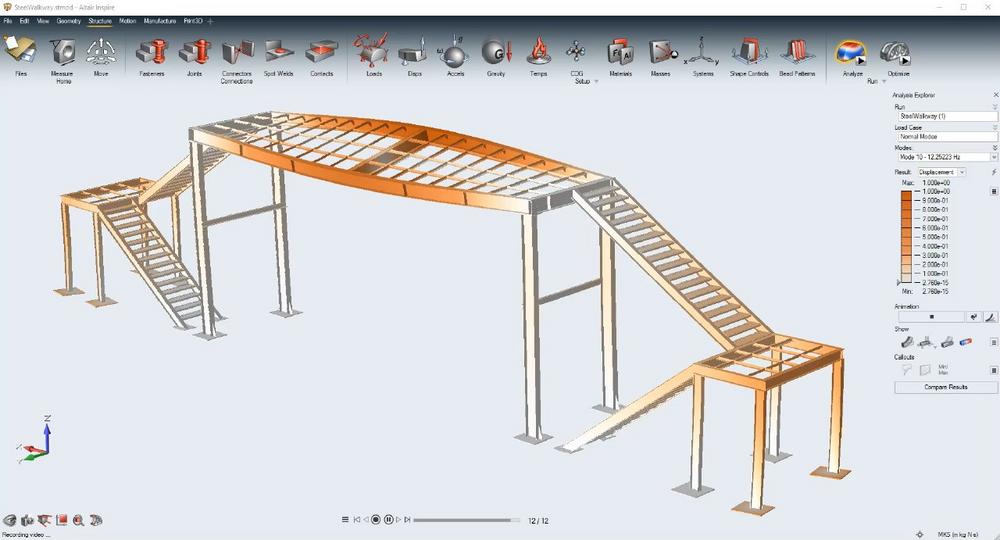Open the Modes dropdown showing Mode 10
Screen dimensions: 1000x540
pyautogui.click(x=993, y=157)
